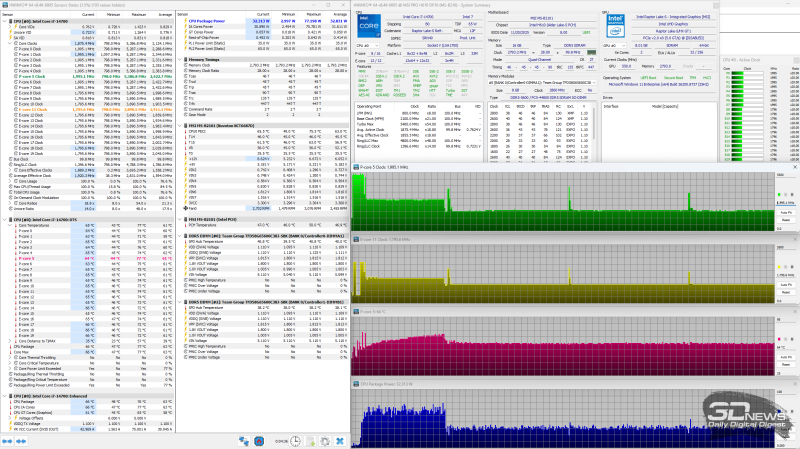
Task: Open the CPU #0 selector dropdown
Action: 368,45
